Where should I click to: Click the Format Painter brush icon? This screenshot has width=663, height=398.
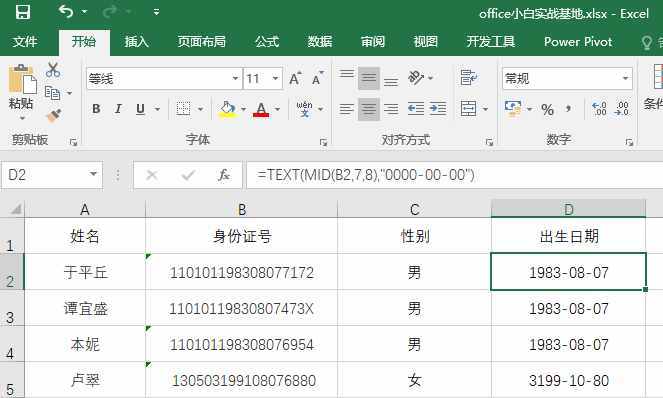pyautogui.click(x=54, y=115)
